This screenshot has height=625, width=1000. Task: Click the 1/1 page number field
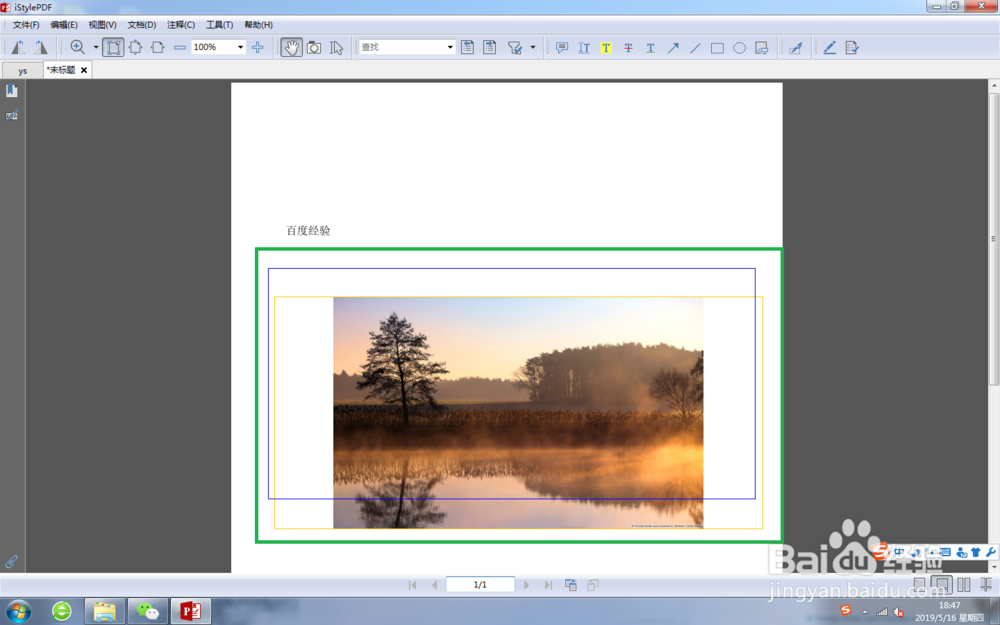point(480,584)
